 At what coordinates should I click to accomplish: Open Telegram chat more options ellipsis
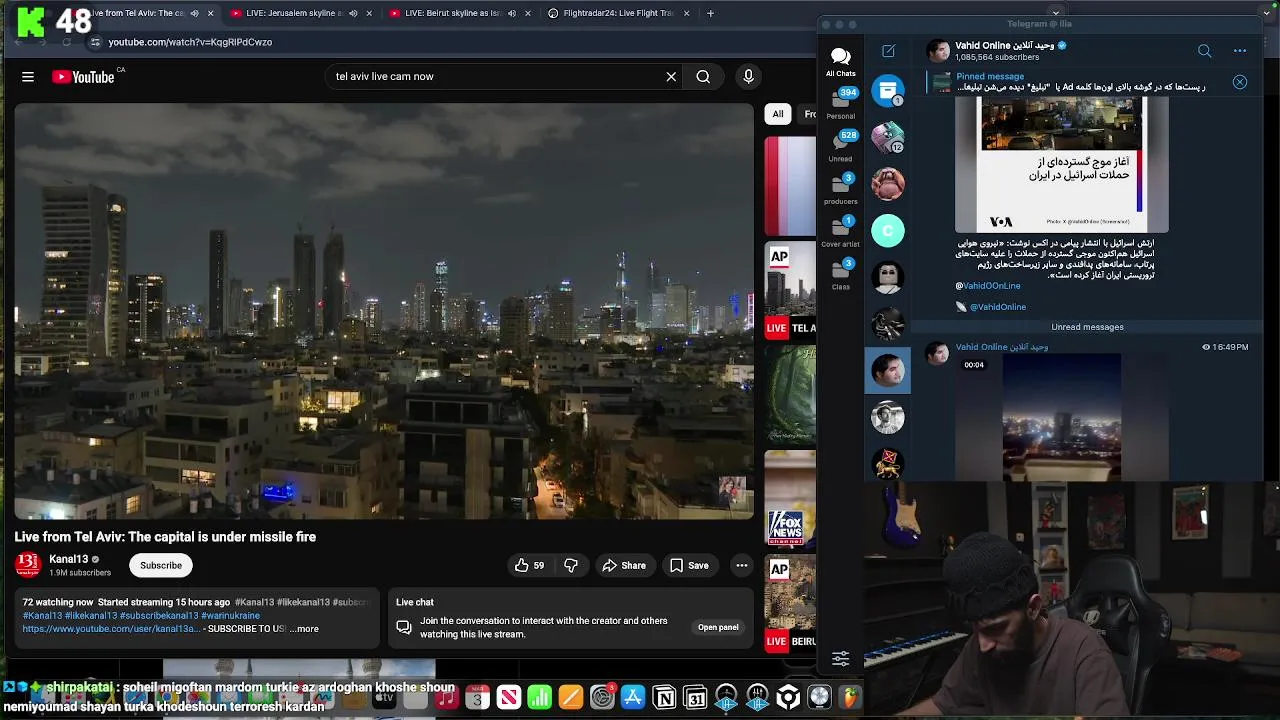coord(1240,51)
